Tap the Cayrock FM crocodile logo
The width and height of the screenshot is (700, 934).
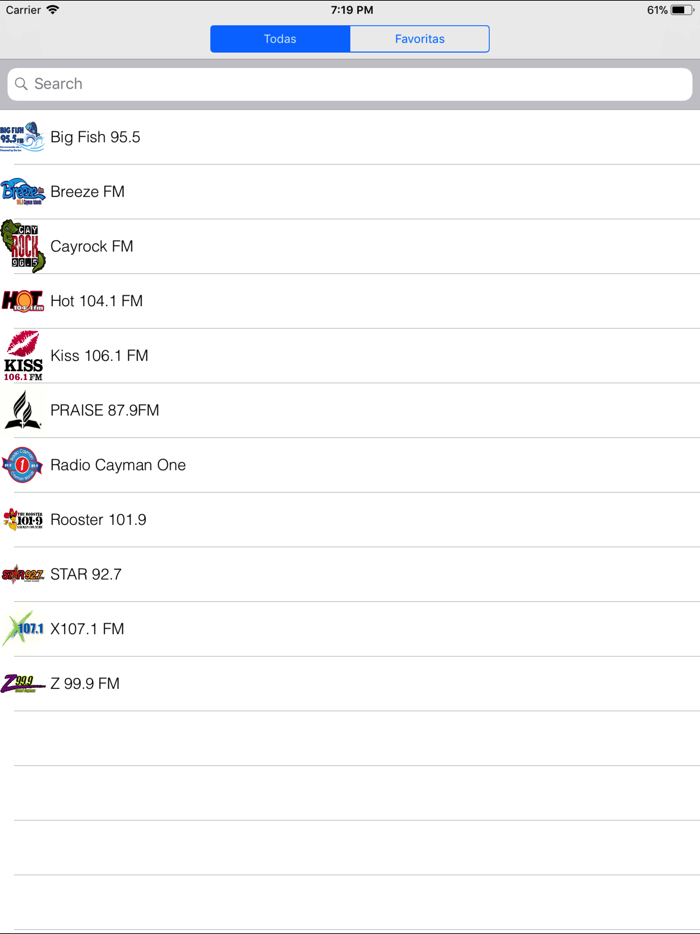[x=22, y=246]
